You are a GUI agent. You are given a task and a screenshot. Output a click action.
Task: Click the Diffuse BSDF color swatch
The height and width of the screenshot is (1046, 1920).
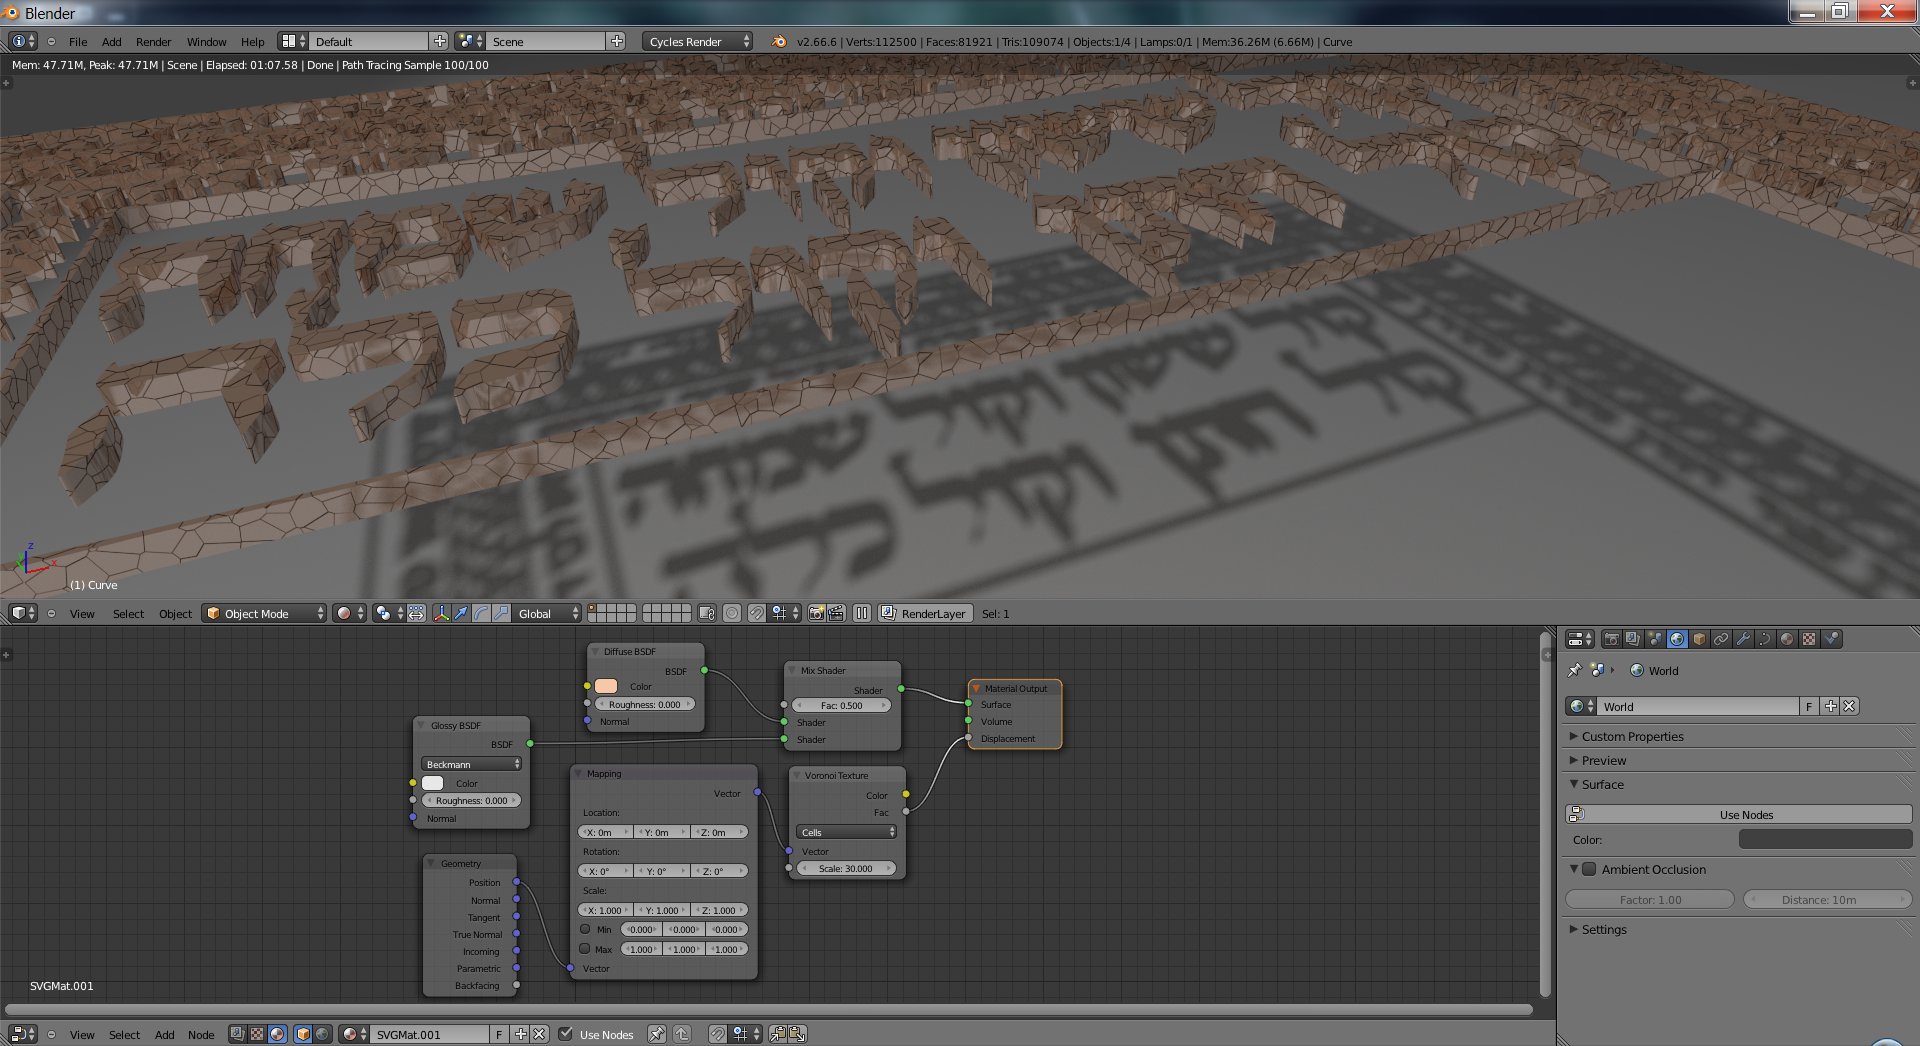tap(606, 686)
